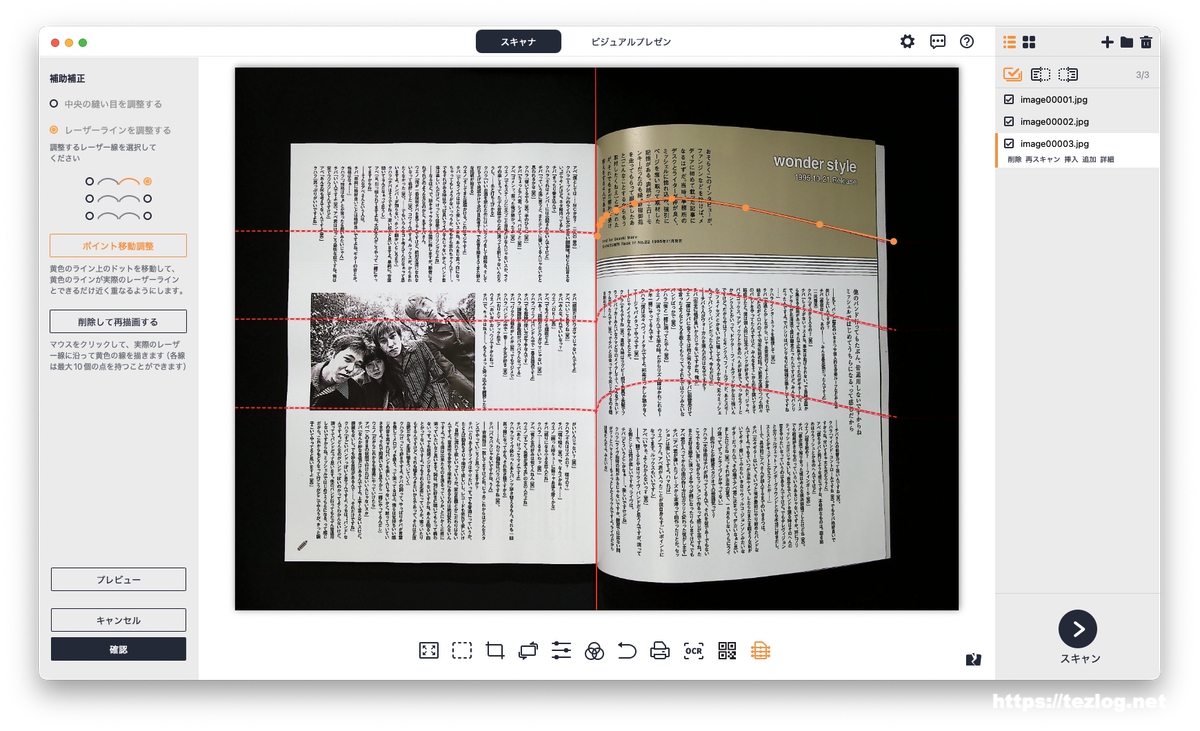Select the crop tool icon
The image size is (1200, 731).
[494, 651]
